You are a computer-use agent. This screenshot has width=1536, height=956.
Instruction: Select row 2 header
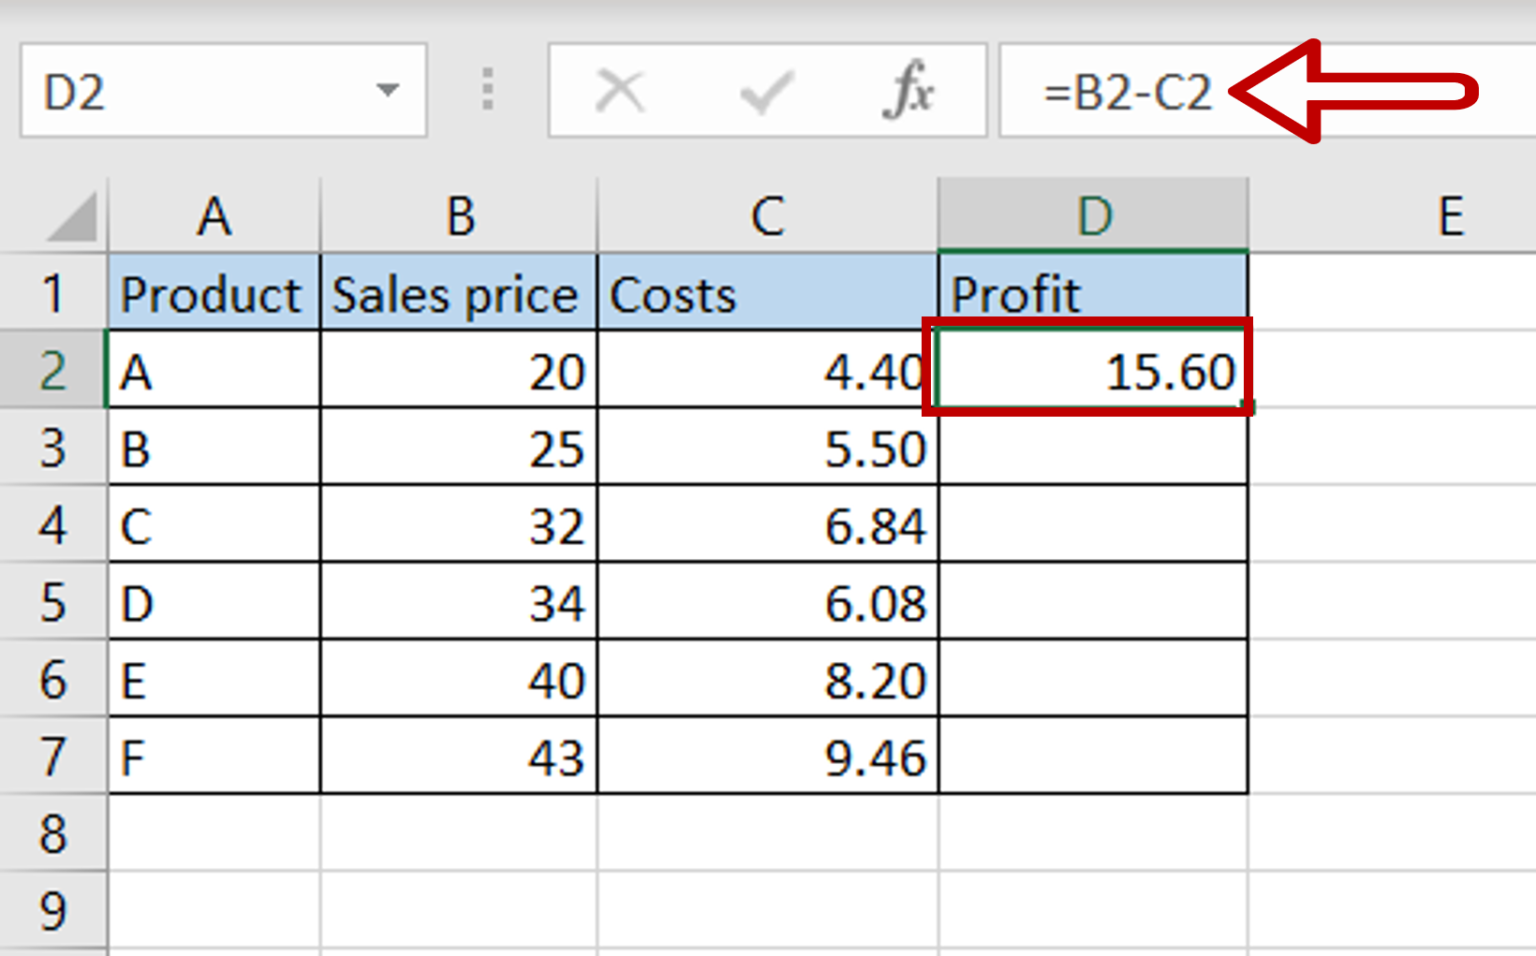53,369
